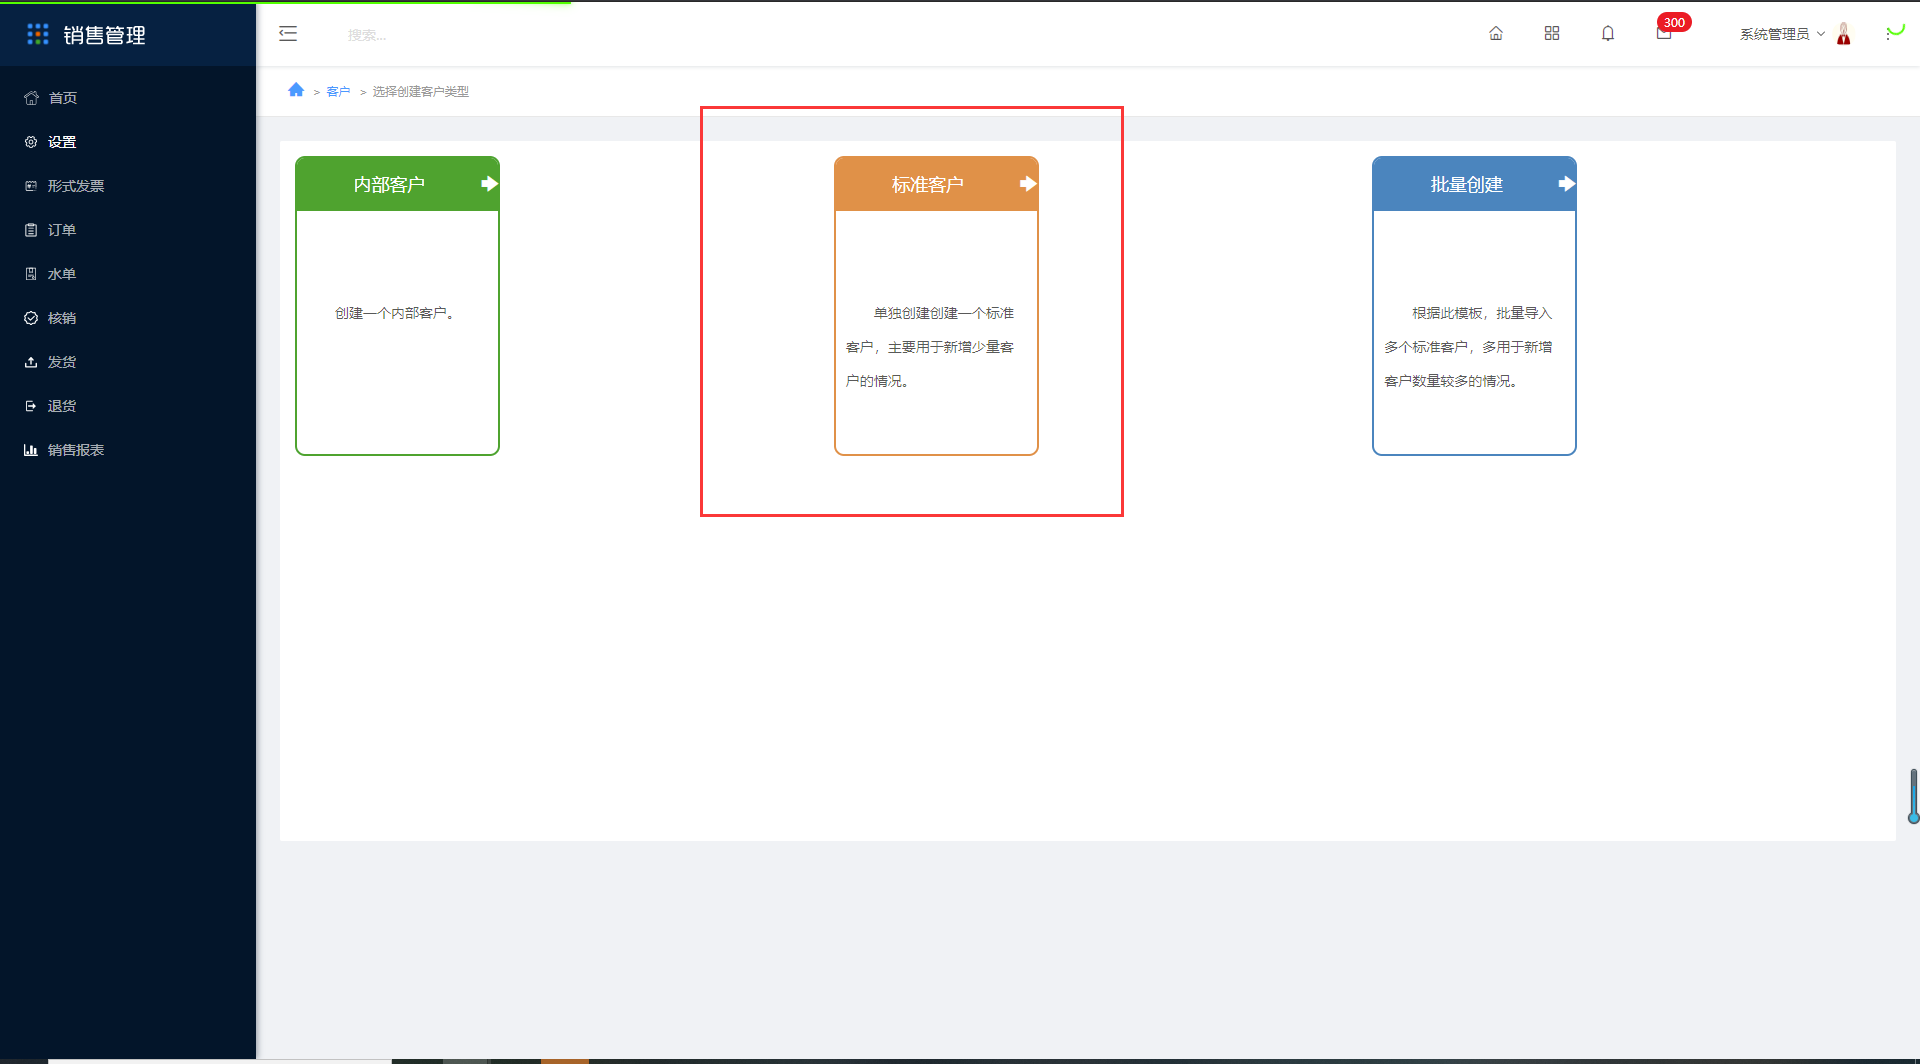Screen dimensions: 1920x1064
Task: Select the 内部客户 card header
Action: (x=397, y=184)
